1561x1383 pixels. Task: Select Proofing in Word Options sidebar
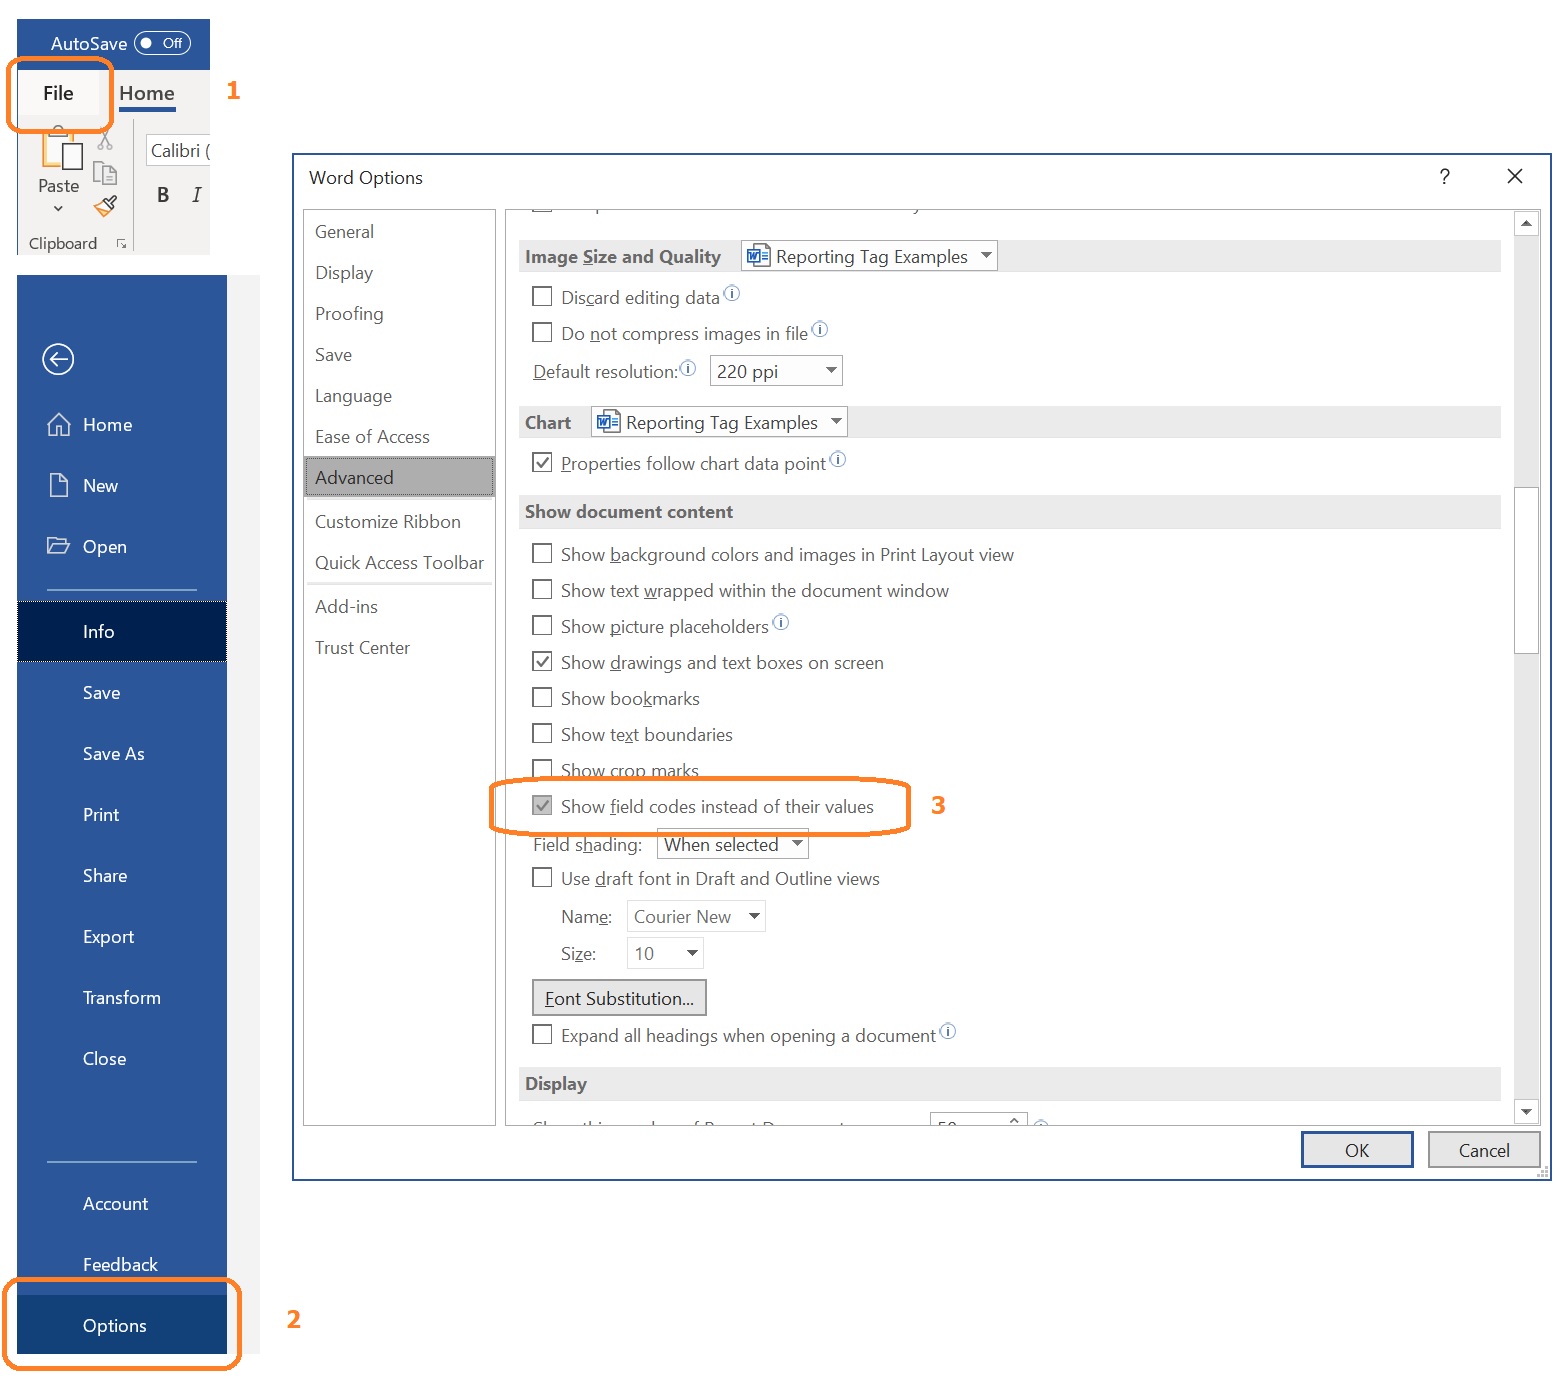pyautogui.click(x=349, y=314)
